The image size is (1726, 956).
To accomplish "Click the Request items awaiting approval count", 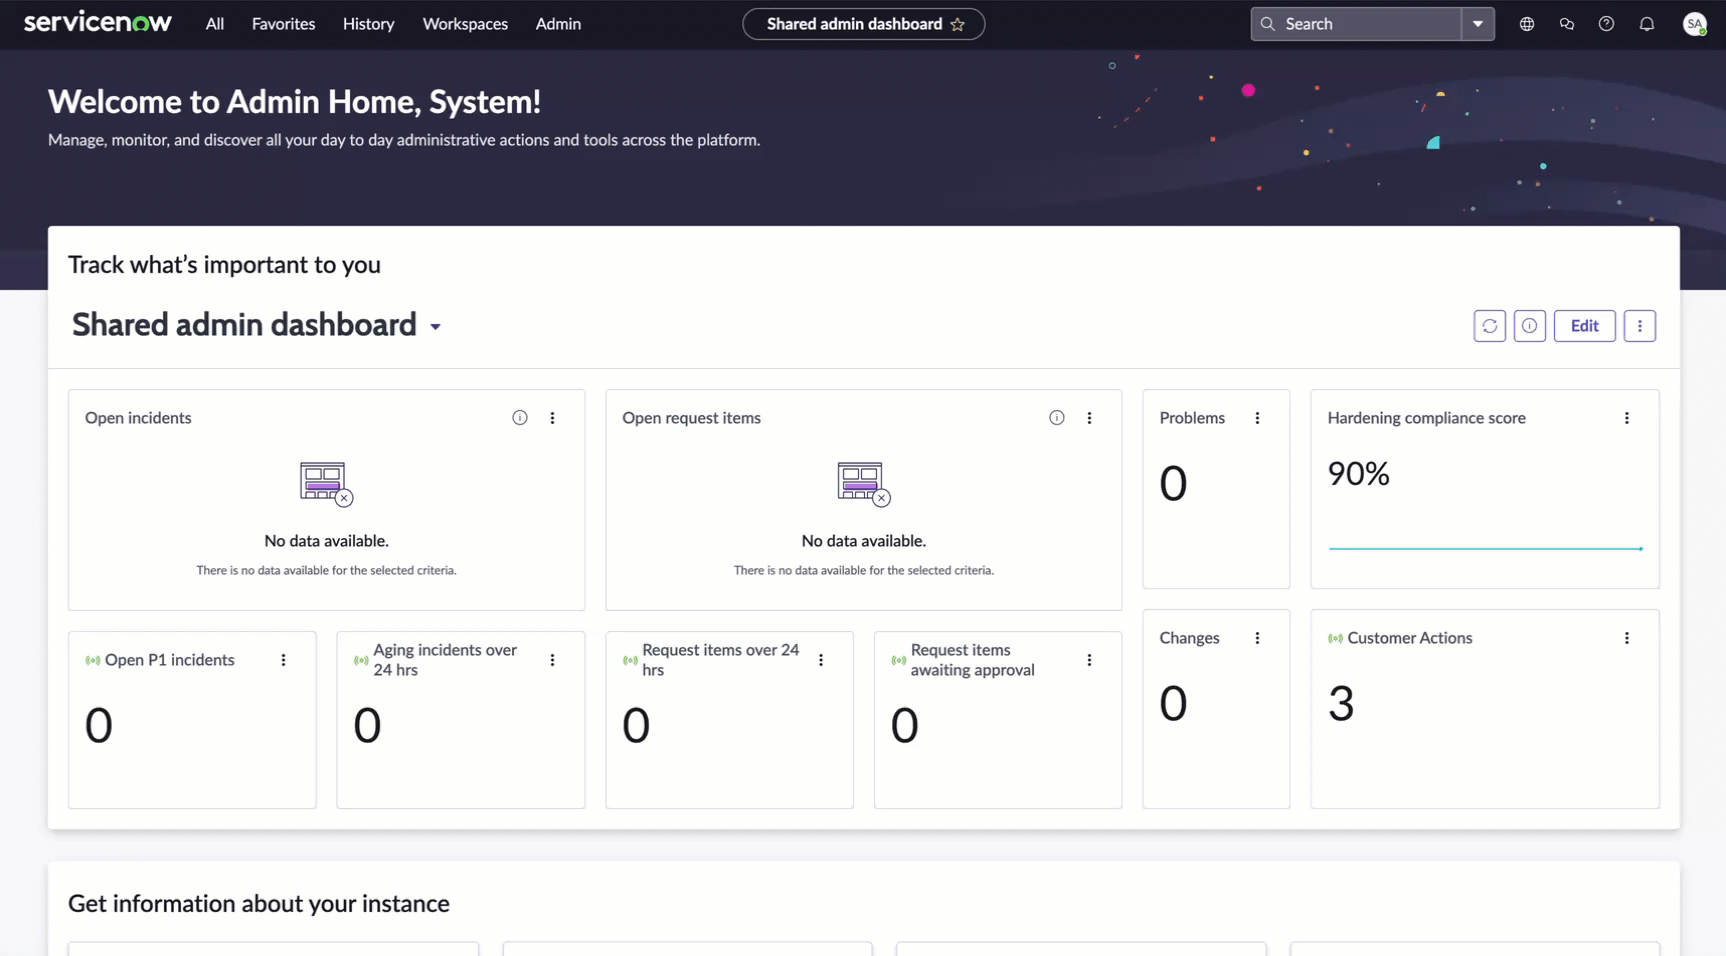I will (x=905, y=726).
